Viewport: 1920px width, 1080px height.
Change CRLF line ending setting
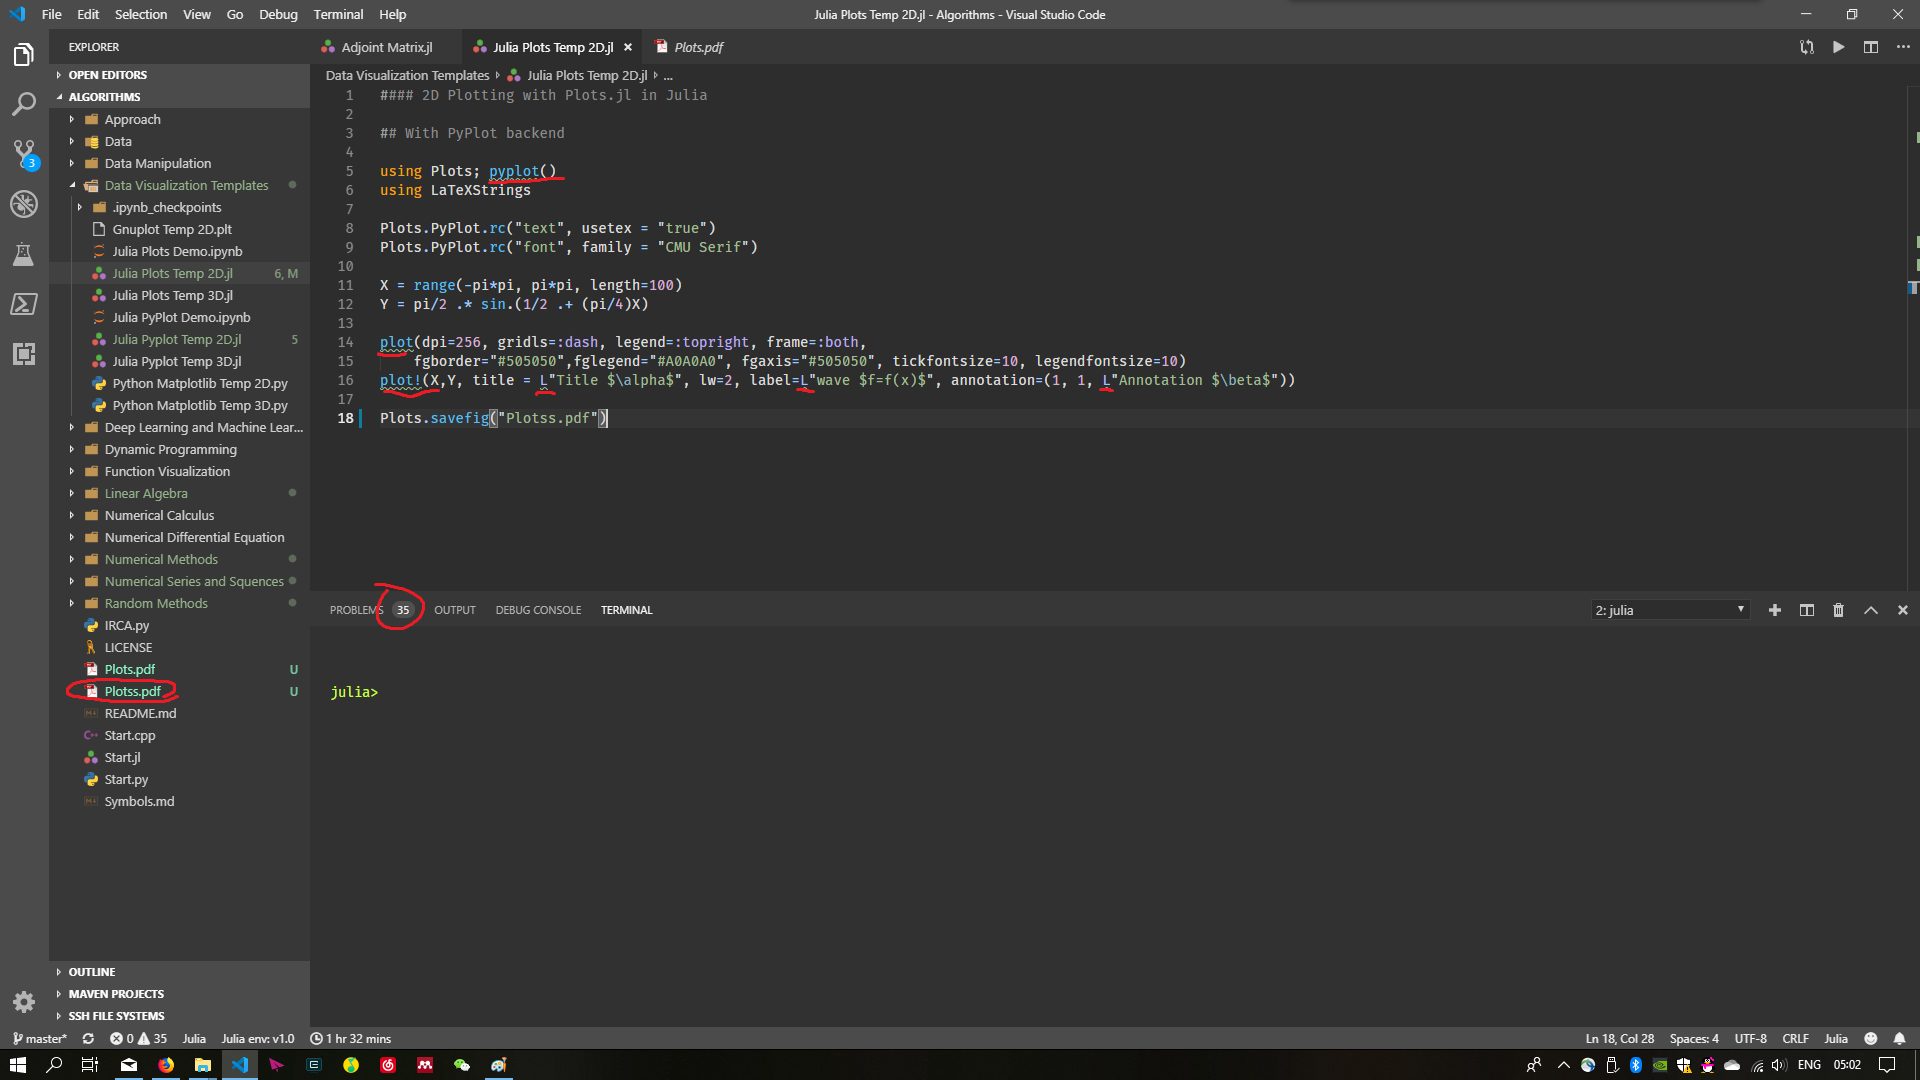click(1795, 1038)
